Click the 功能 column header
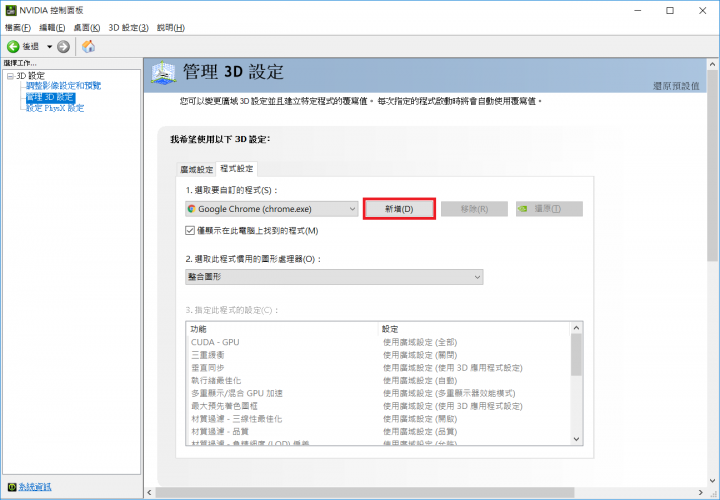This screenshot has height=500, width=720. coord(282,329)
